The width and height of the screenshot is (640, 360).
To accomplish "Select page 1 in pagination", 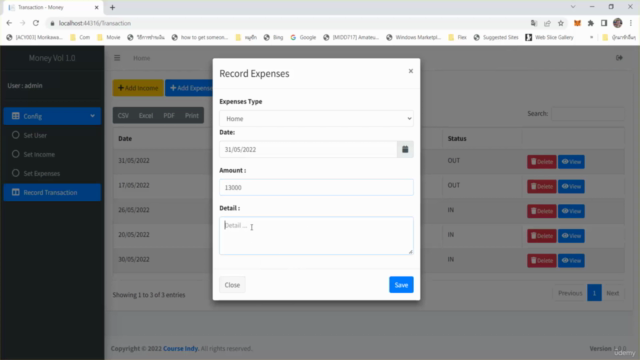I will click(594, 293).
